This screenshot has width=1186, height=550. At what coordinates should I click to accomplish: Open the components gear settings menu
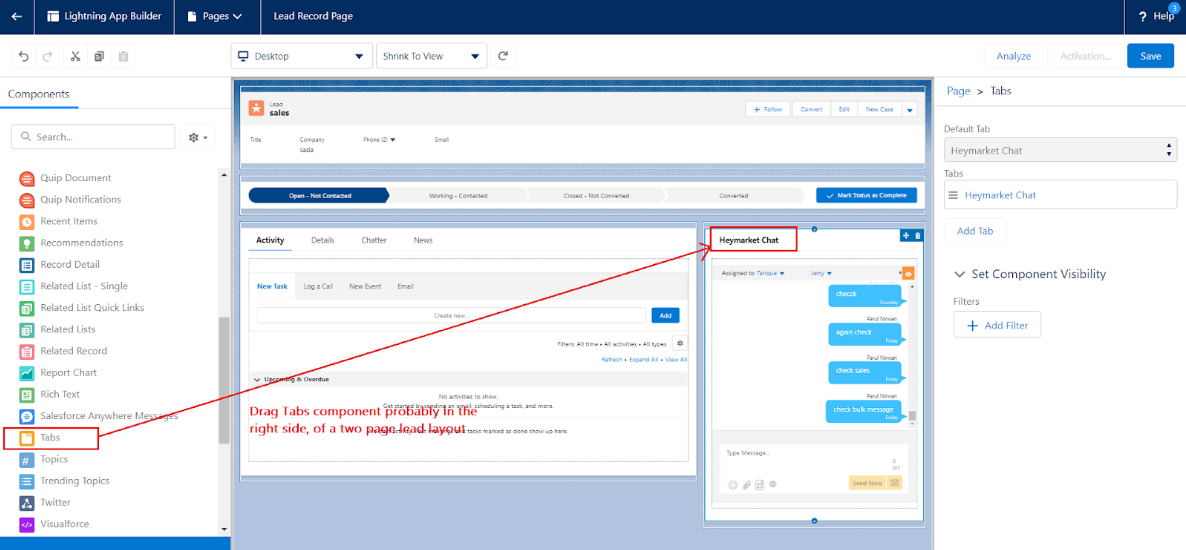(199, 137)
